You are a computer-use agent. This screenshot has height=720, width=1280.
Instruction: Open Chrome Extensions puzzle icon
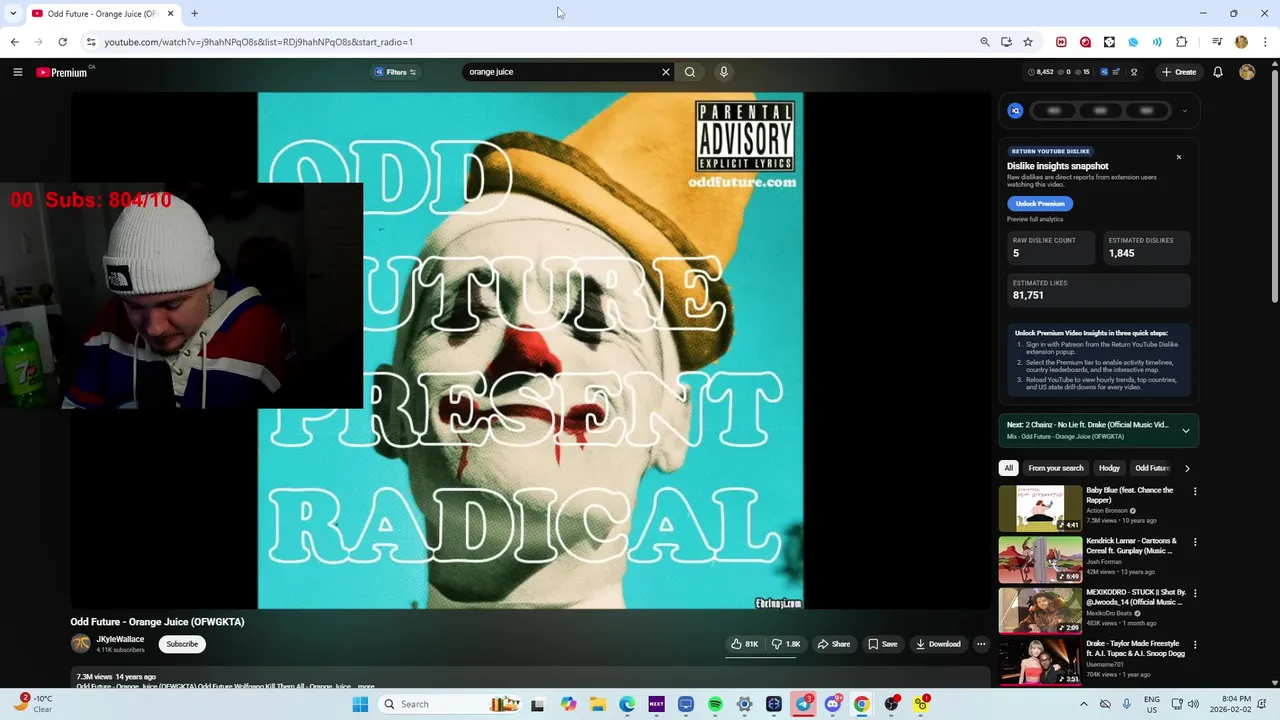[x=1182, y=42]
